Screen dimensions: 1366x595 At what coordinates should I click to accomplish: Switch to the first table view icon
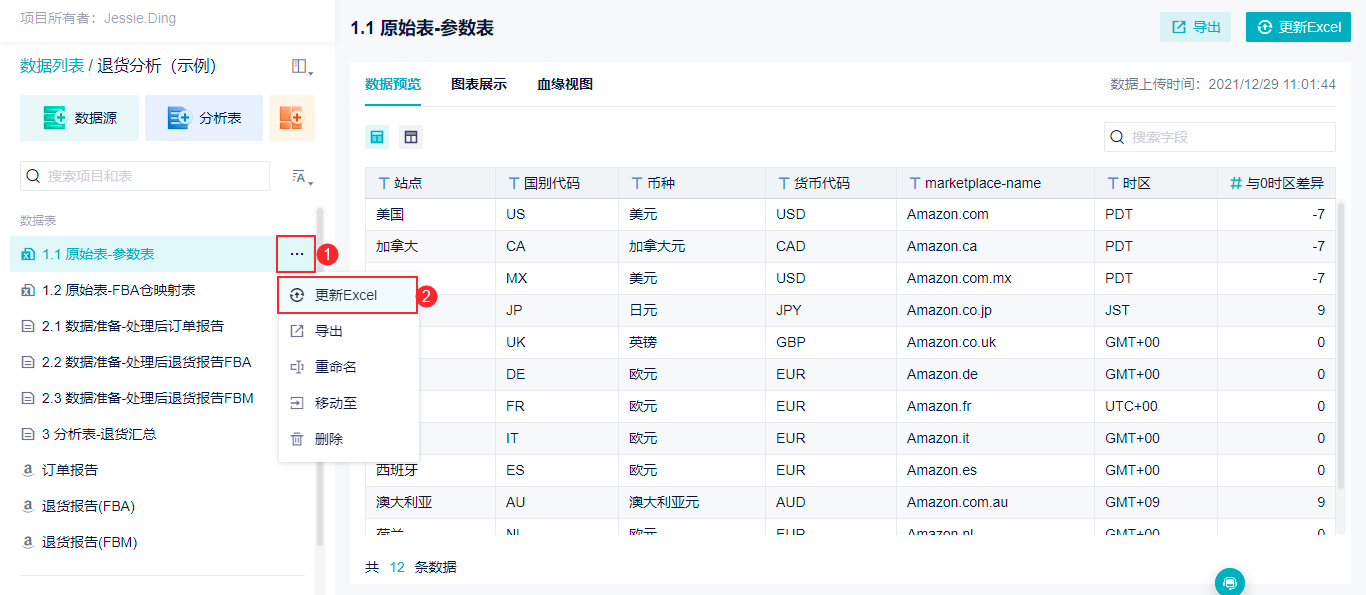377,137
